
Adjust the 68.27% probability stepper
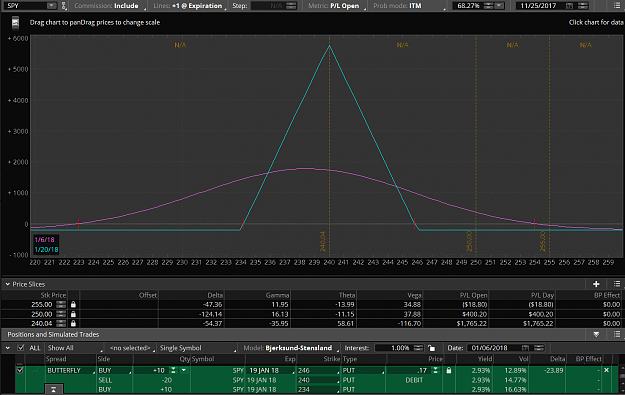tap(488, 6)
